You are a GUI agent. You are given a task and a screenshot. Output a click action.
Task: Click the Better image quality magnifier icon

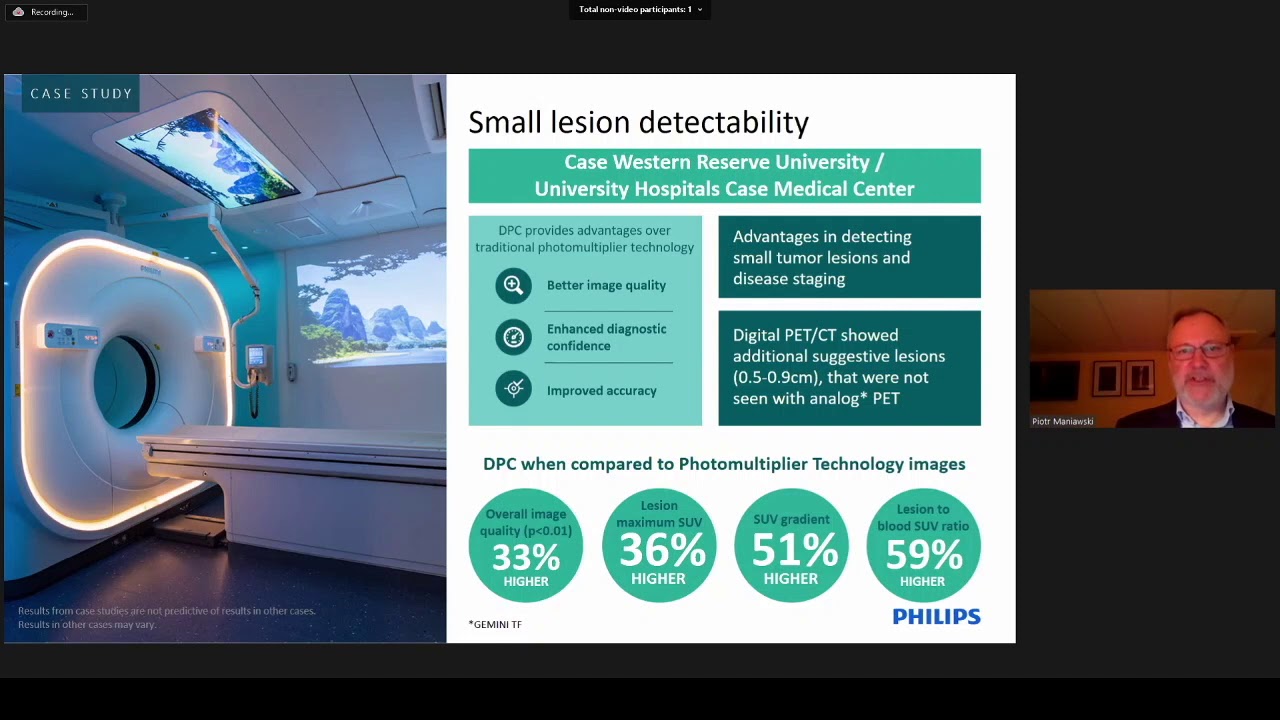514,286
